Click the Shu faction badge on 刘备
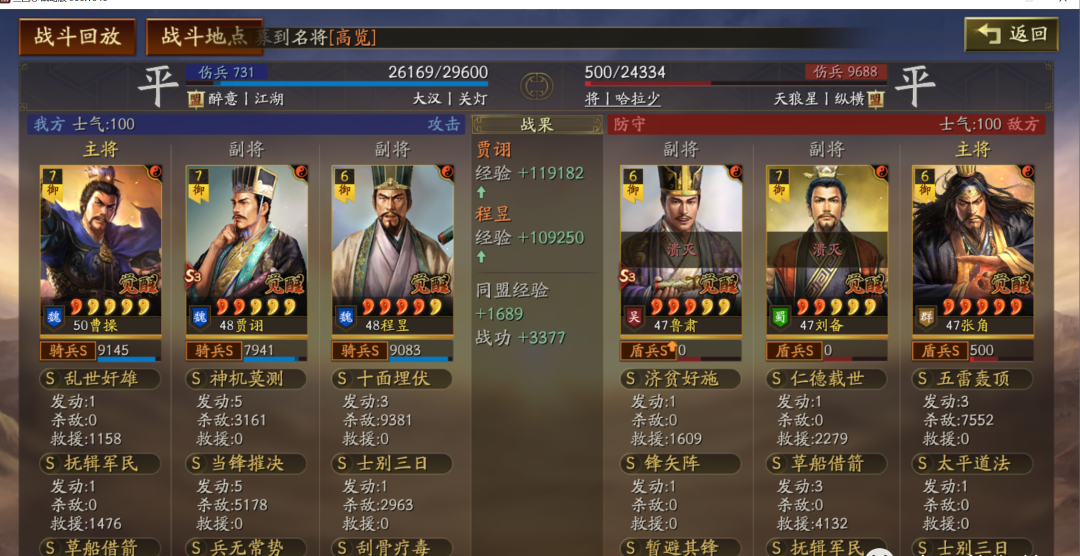 (x=780, y=316)
